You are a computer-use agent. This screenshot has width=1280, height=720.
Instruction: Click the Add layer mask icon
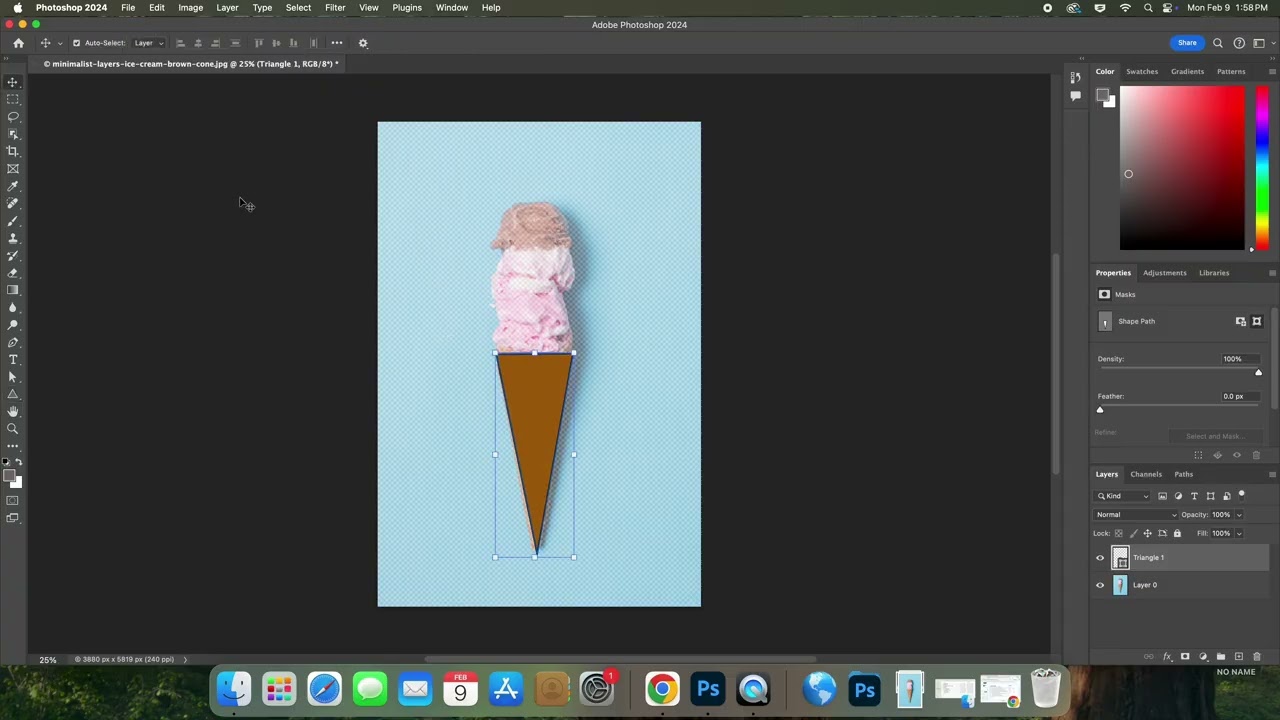point(1185,657)
